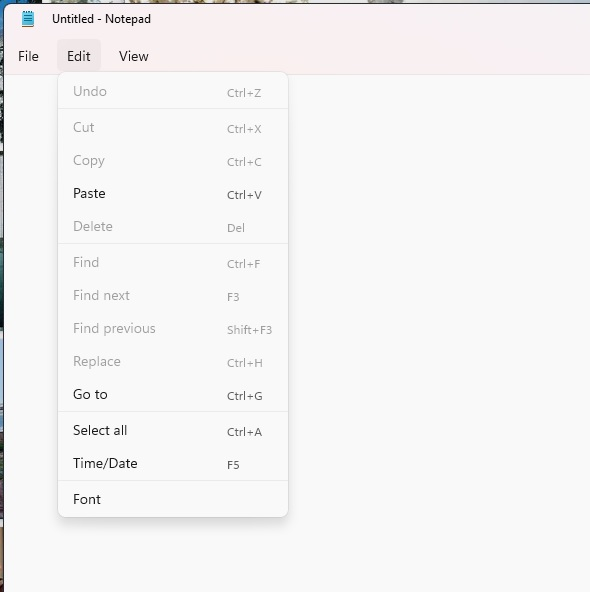Choose Find from the dropdown
The width and height of the screenshot is (590, 592).
tap(173, 263)
